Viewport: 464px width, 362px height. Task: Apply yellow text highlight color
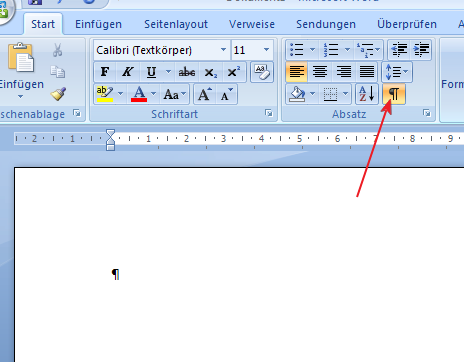coord(105,94)
